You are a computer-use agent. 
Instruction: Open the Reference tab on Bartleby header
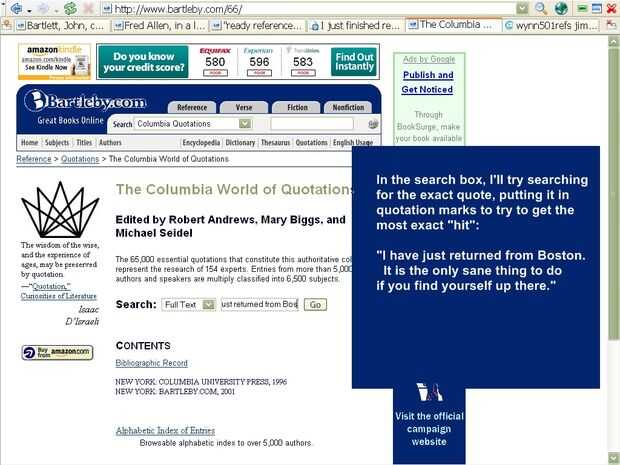pyautogui.click(x=192, y=107)
